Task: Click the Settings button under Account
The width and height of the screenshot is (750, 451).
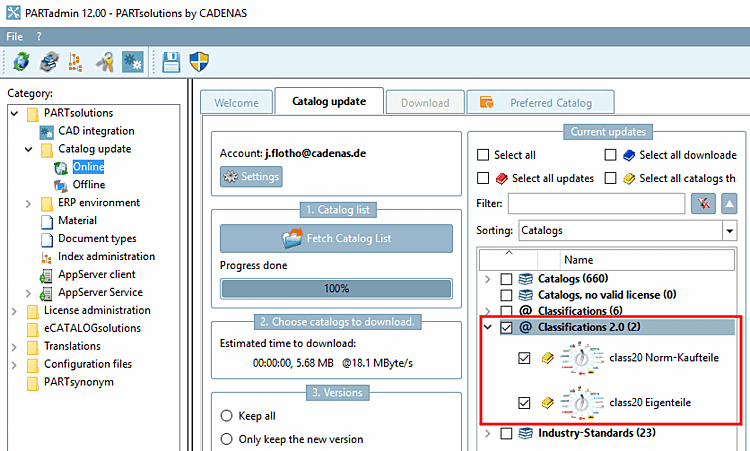Action: click(251, 176)
